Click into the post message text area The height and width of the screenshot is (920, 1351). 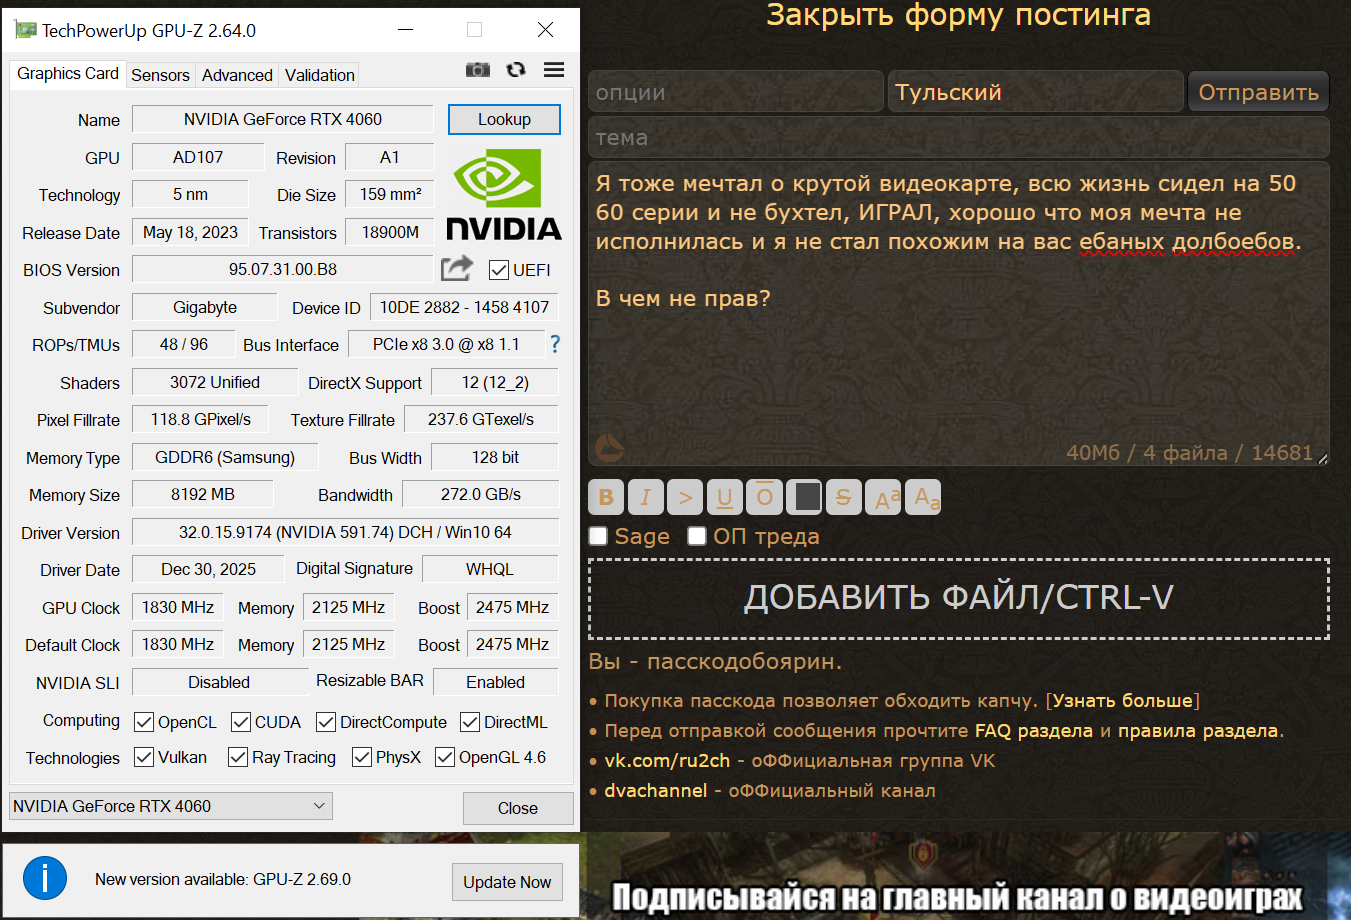coord(959,314)
